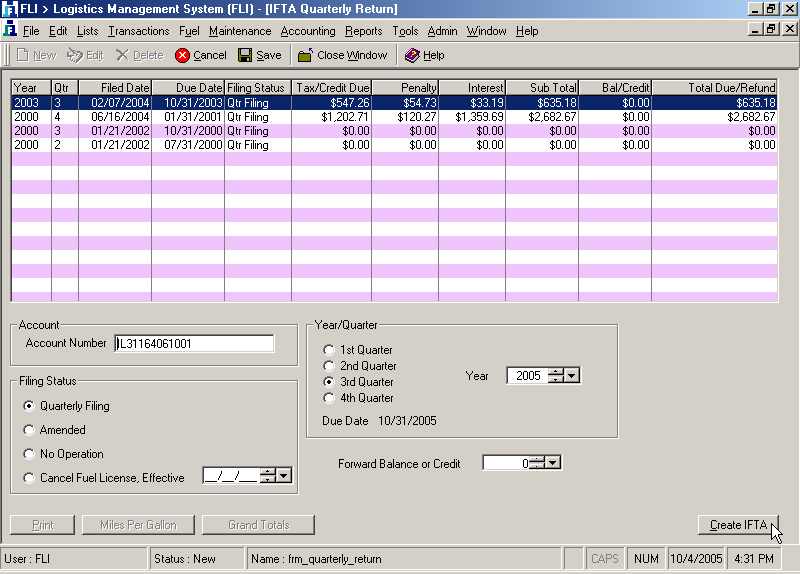The height and width of the screenshot is (574, 800).
Task: Click the Miles Per Gallon button
Action: 138,525
